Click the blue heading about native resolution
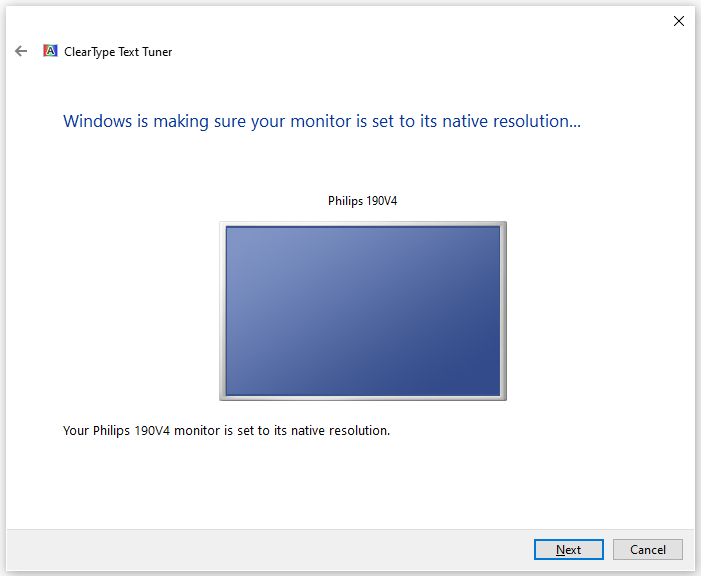Screen dimensions: 701x576 click(x=322, y=122)
